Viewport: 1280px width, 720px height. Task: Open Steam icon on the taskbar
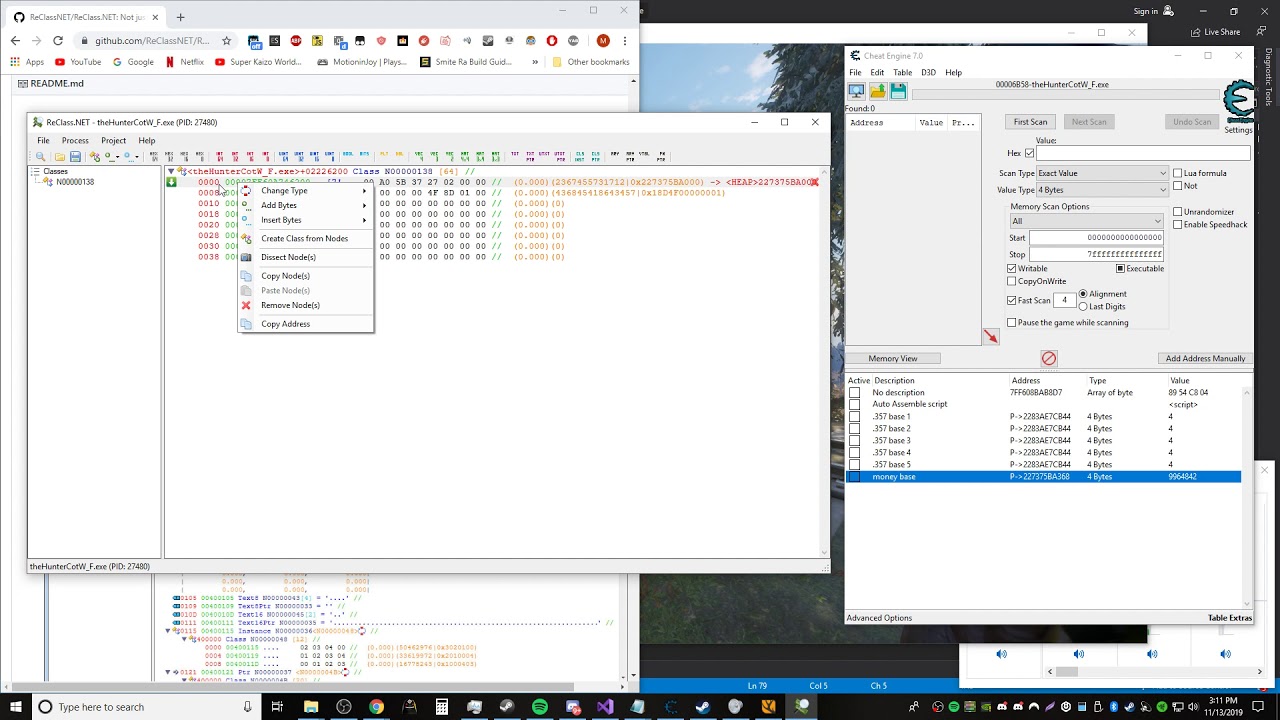coord(703,707)
